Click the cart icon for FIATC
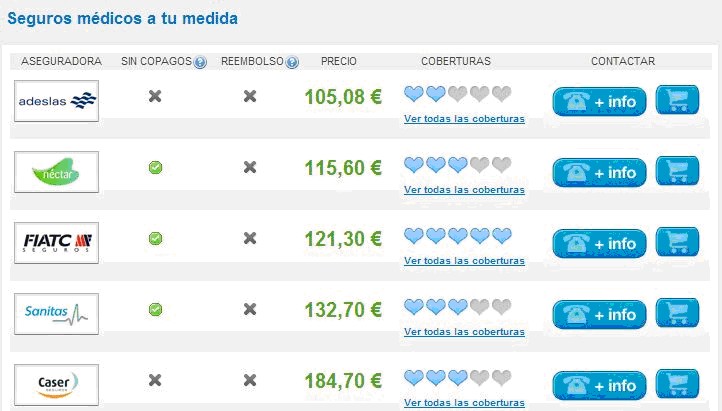 [677, 243]
